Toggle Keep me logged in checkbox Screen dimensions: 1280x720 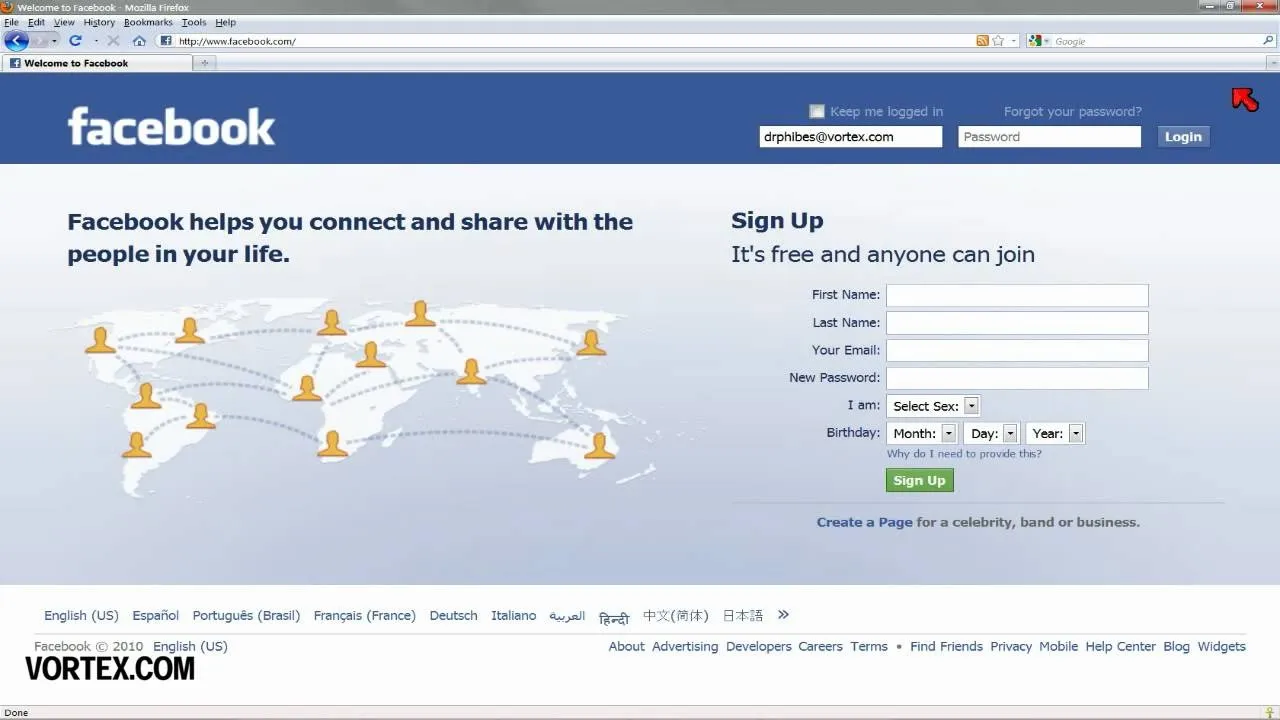pos(817,111)
